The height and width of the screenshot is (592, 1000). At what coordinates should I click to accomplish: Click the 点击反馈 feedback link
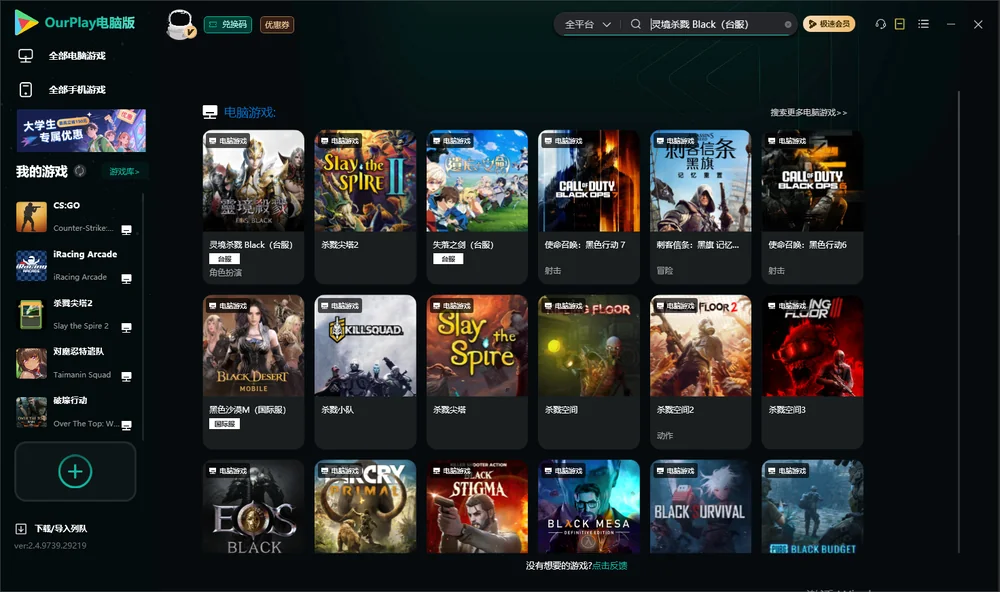coord(610,565)
